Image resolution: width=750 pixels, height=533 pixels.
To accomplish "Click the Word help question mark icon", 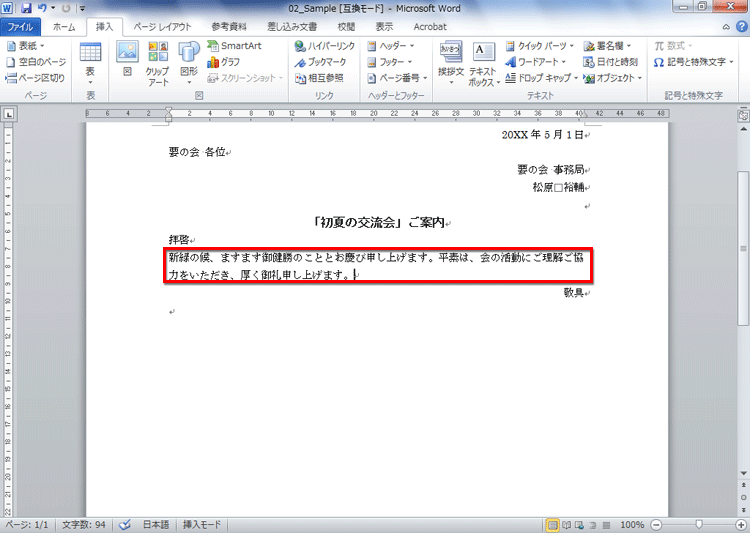I will (740, 27).
